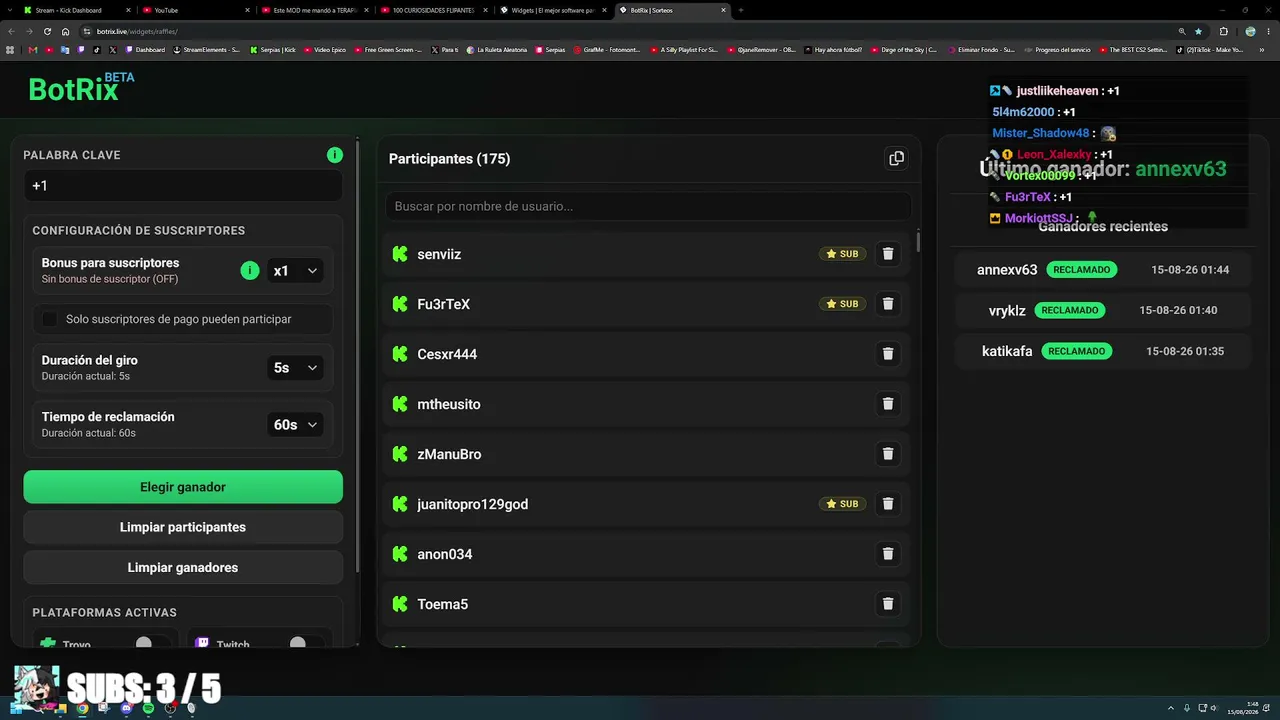Open Spotify from the taskbar

pyautogui.click(x=148, y=708)
